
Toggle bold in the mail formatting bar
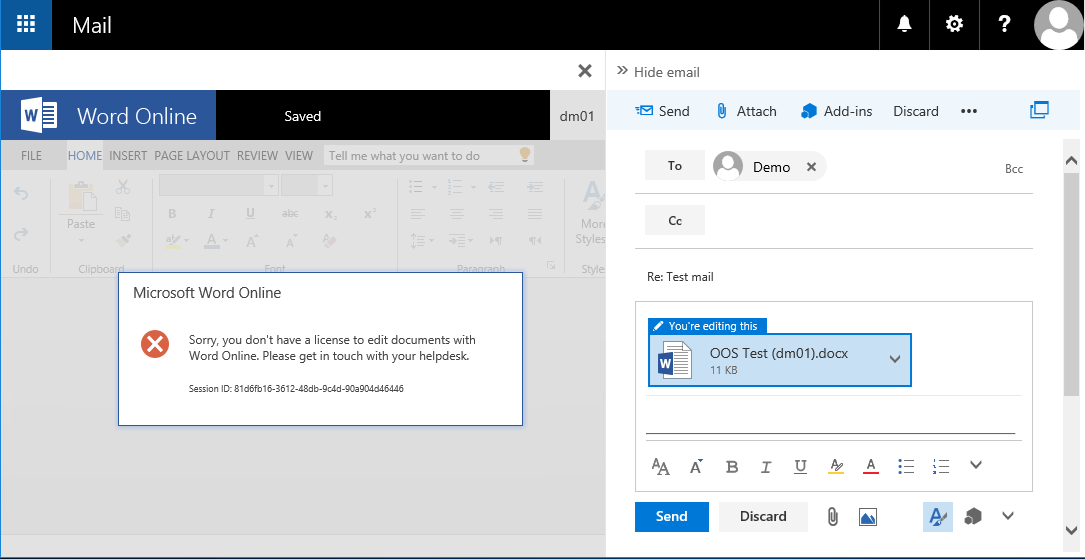[732, 467]
